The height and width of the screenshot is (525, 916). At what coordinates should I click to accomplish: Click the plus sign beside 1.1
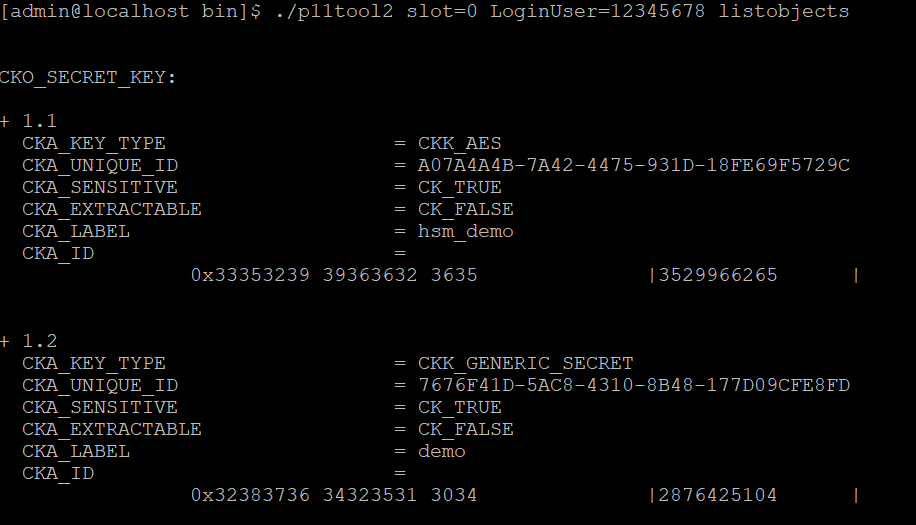coord(5,121)
